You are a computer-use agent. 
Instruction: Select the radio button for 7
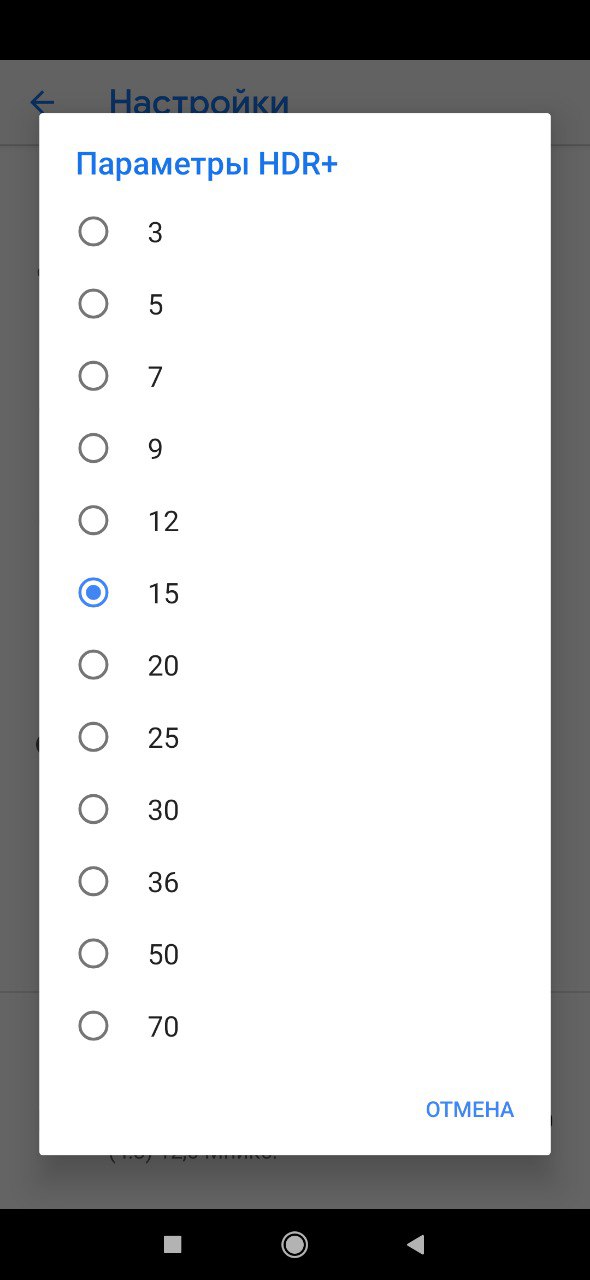pyautogui.click(x=93, y=376)
